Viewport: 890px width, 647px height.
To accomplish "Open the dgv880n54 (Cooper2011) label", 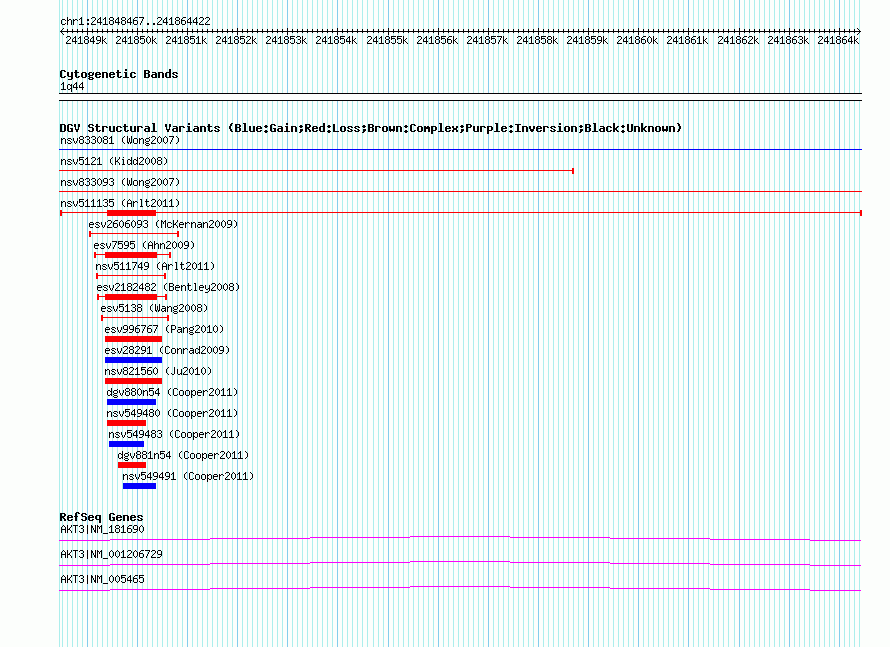I will 172,392.
